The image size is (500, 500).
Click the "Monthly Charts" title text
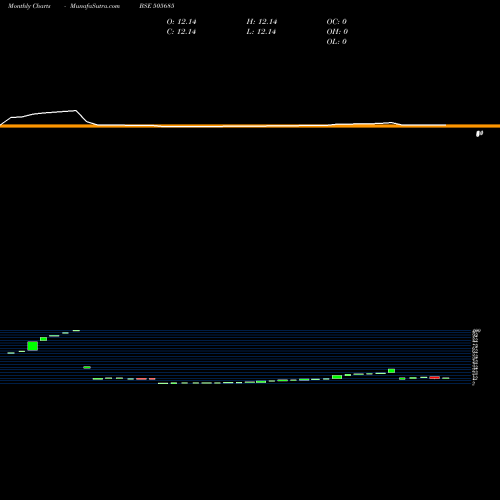tap(29, 6)
